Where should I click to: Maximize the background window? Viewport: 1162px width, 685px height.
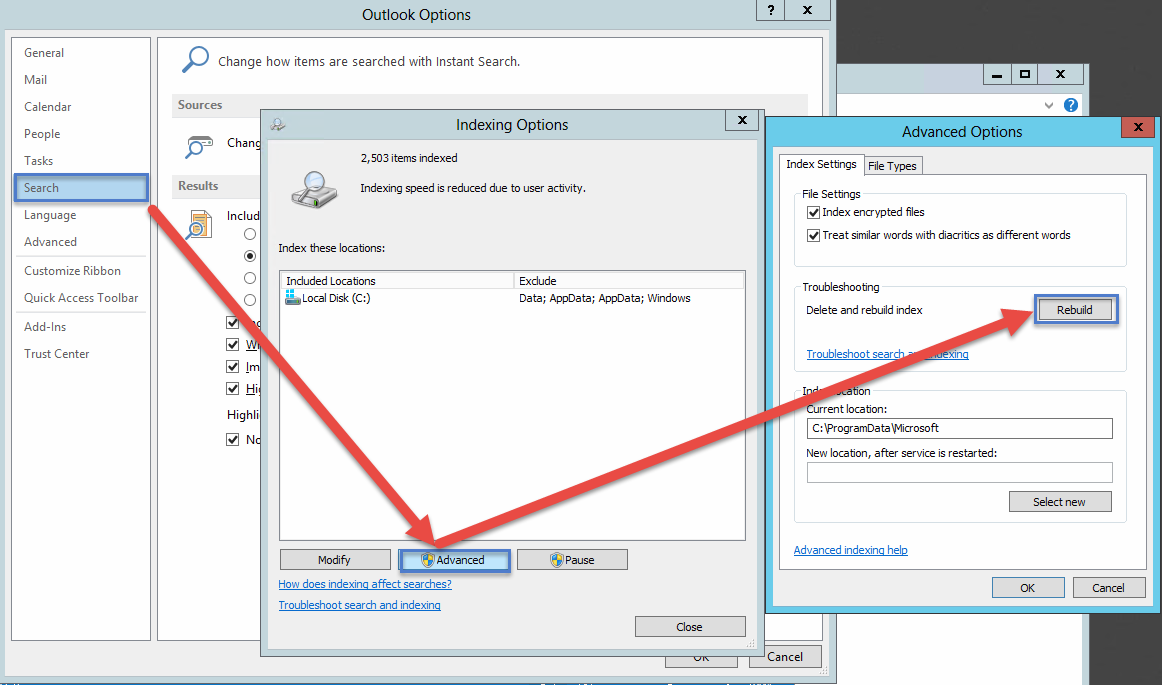point(1025,74)
